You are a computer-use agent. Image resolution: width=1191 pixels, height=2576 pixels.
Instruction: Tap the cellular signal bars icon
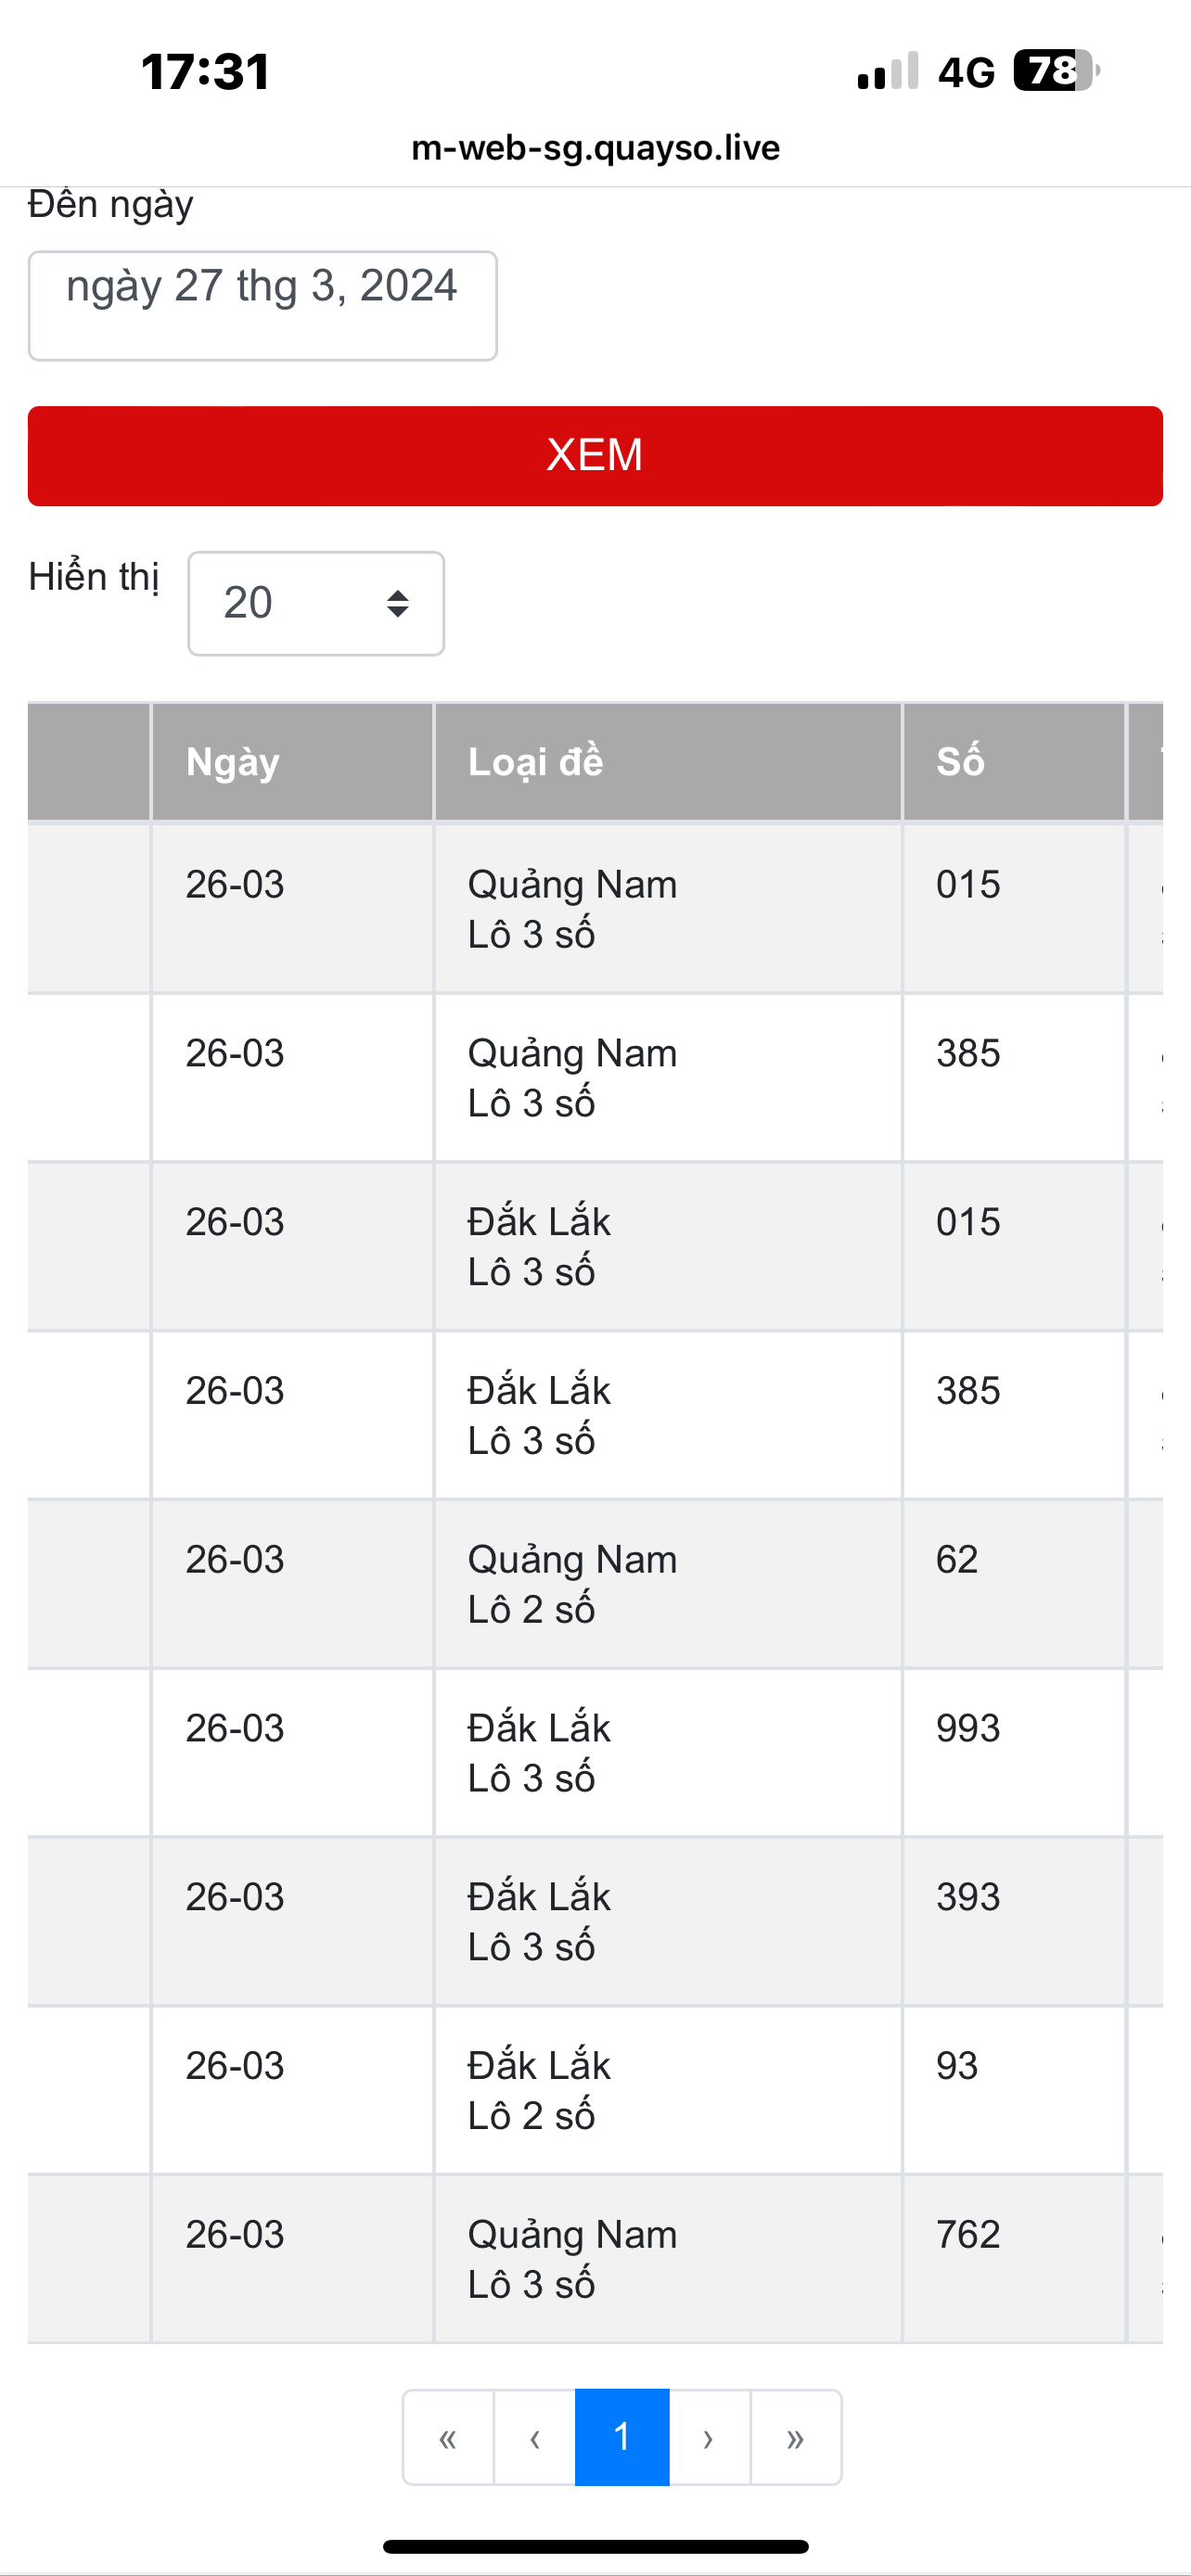click(888, 71)
